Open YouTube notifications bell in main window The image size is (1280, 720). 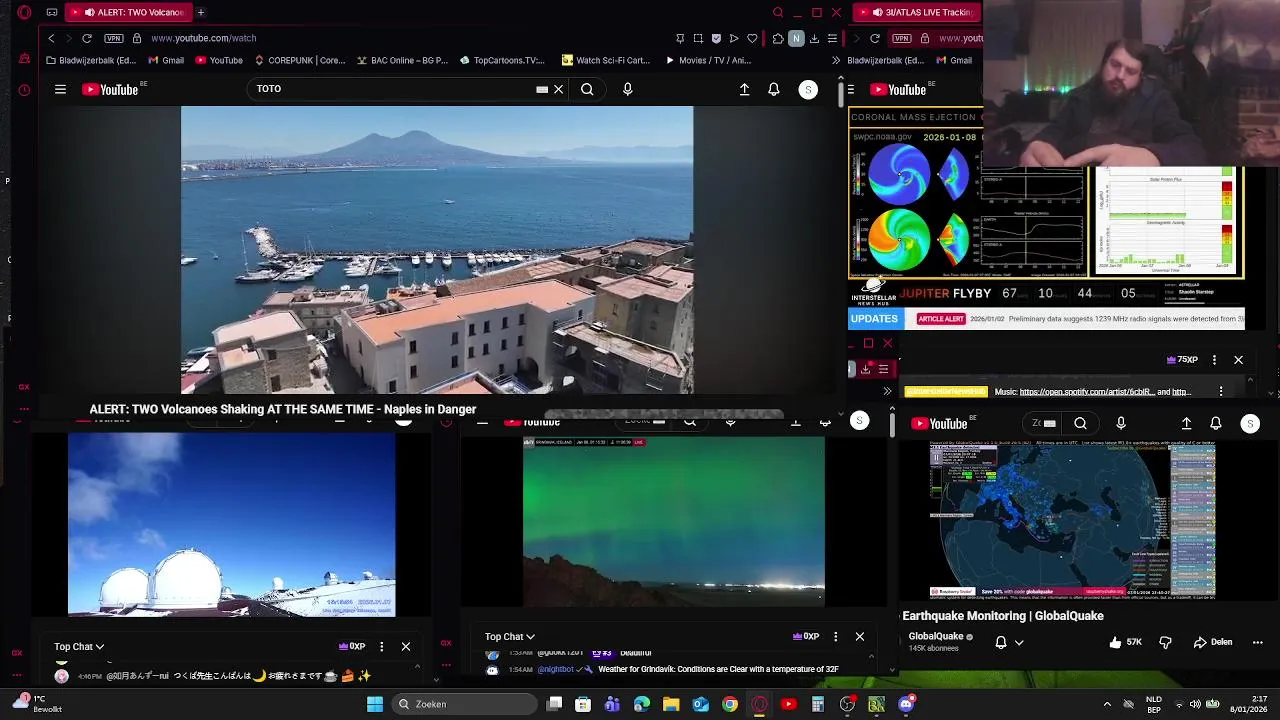774,89
